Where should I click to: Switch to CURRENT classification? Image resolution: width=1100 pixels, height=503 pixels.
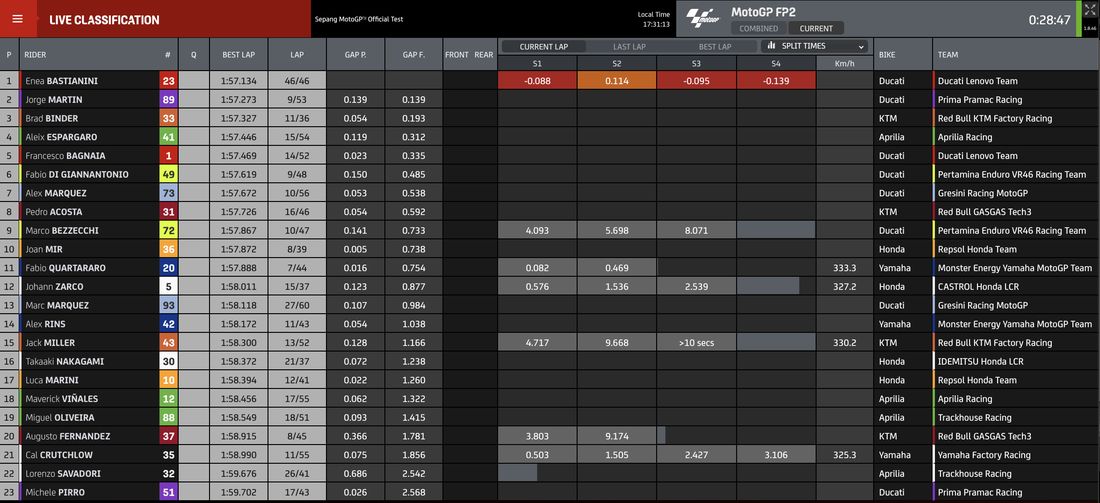coord(816,29)
